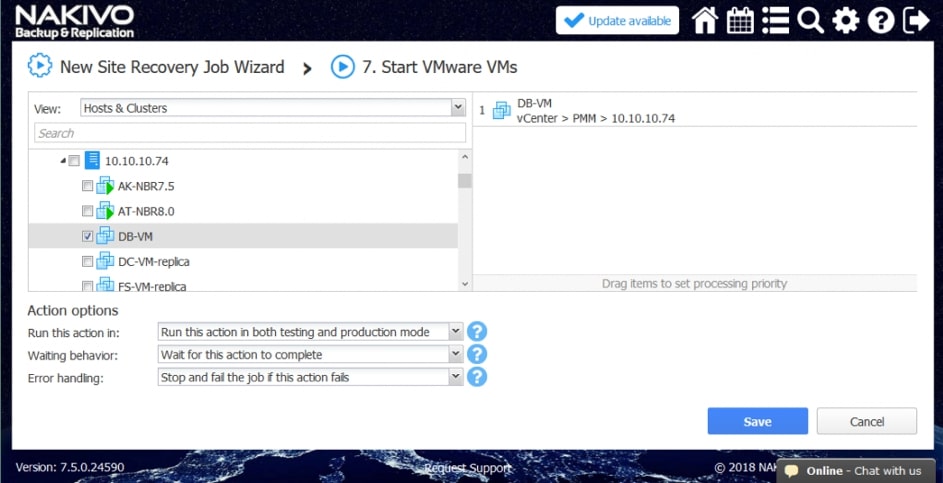Open settings gear icon
Viewport: 943px width, 483px height.
846,20
